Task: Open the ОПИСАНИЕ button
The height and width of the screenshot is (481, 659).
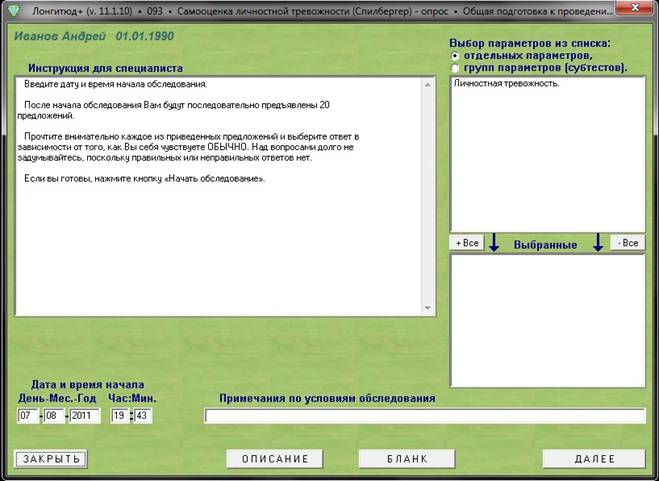Action: 275,459
